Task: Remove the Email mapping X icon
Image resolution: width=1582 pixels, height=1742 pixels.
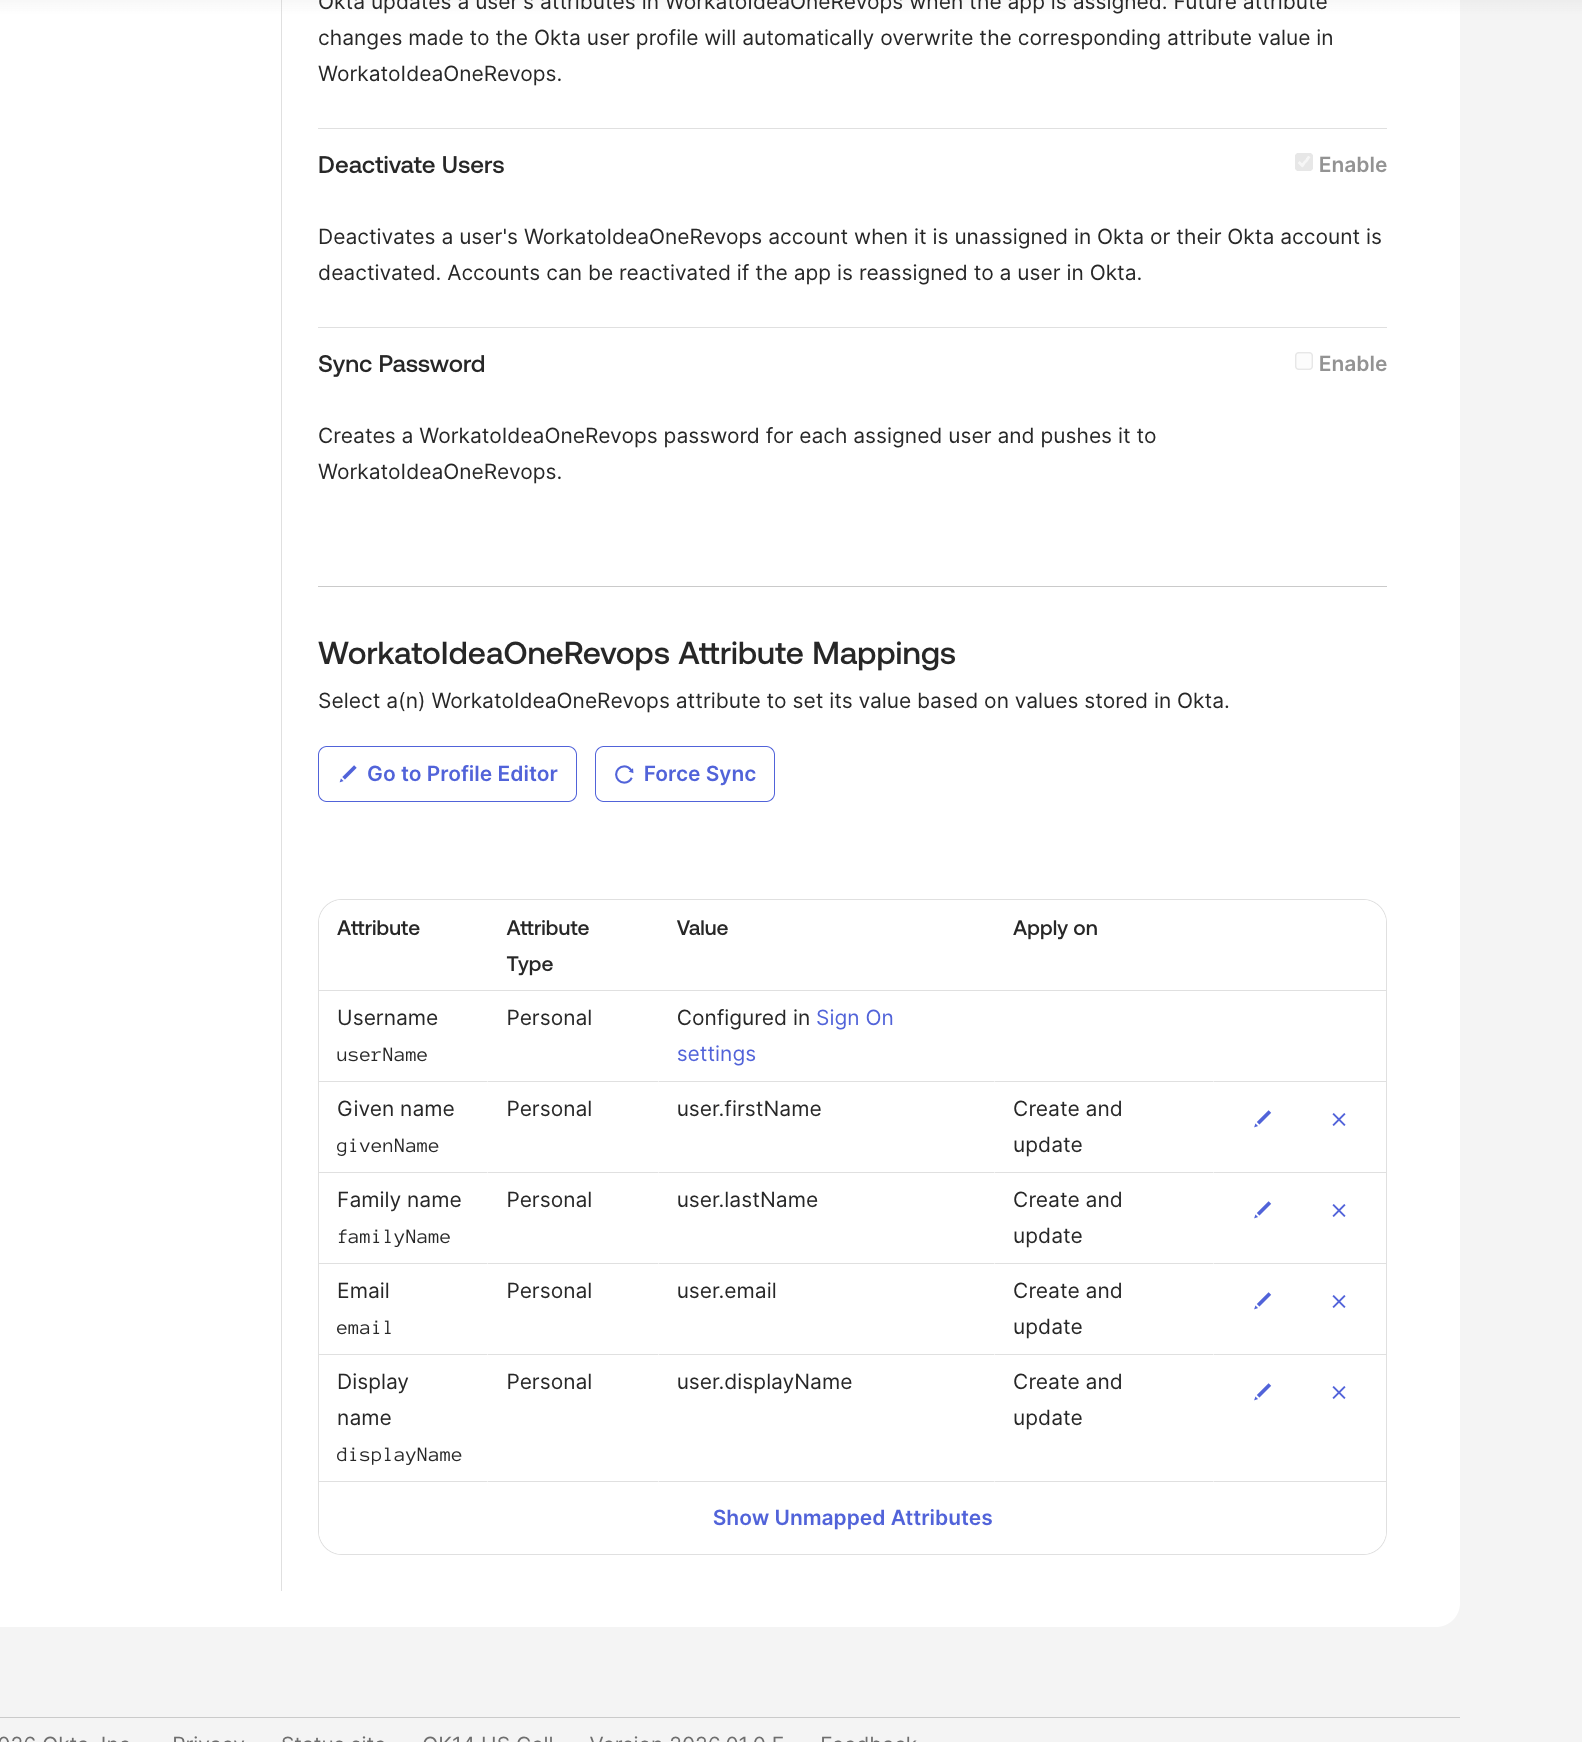Action: 1339,1301
